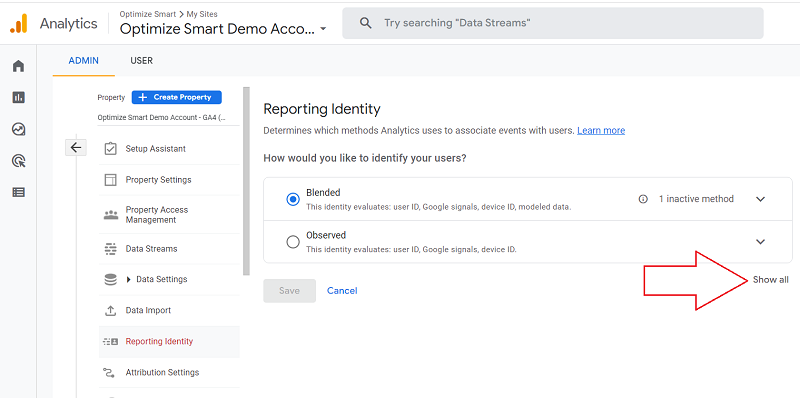Click the Create Property button
800x398 pixels.
click(x=177, y=97)
